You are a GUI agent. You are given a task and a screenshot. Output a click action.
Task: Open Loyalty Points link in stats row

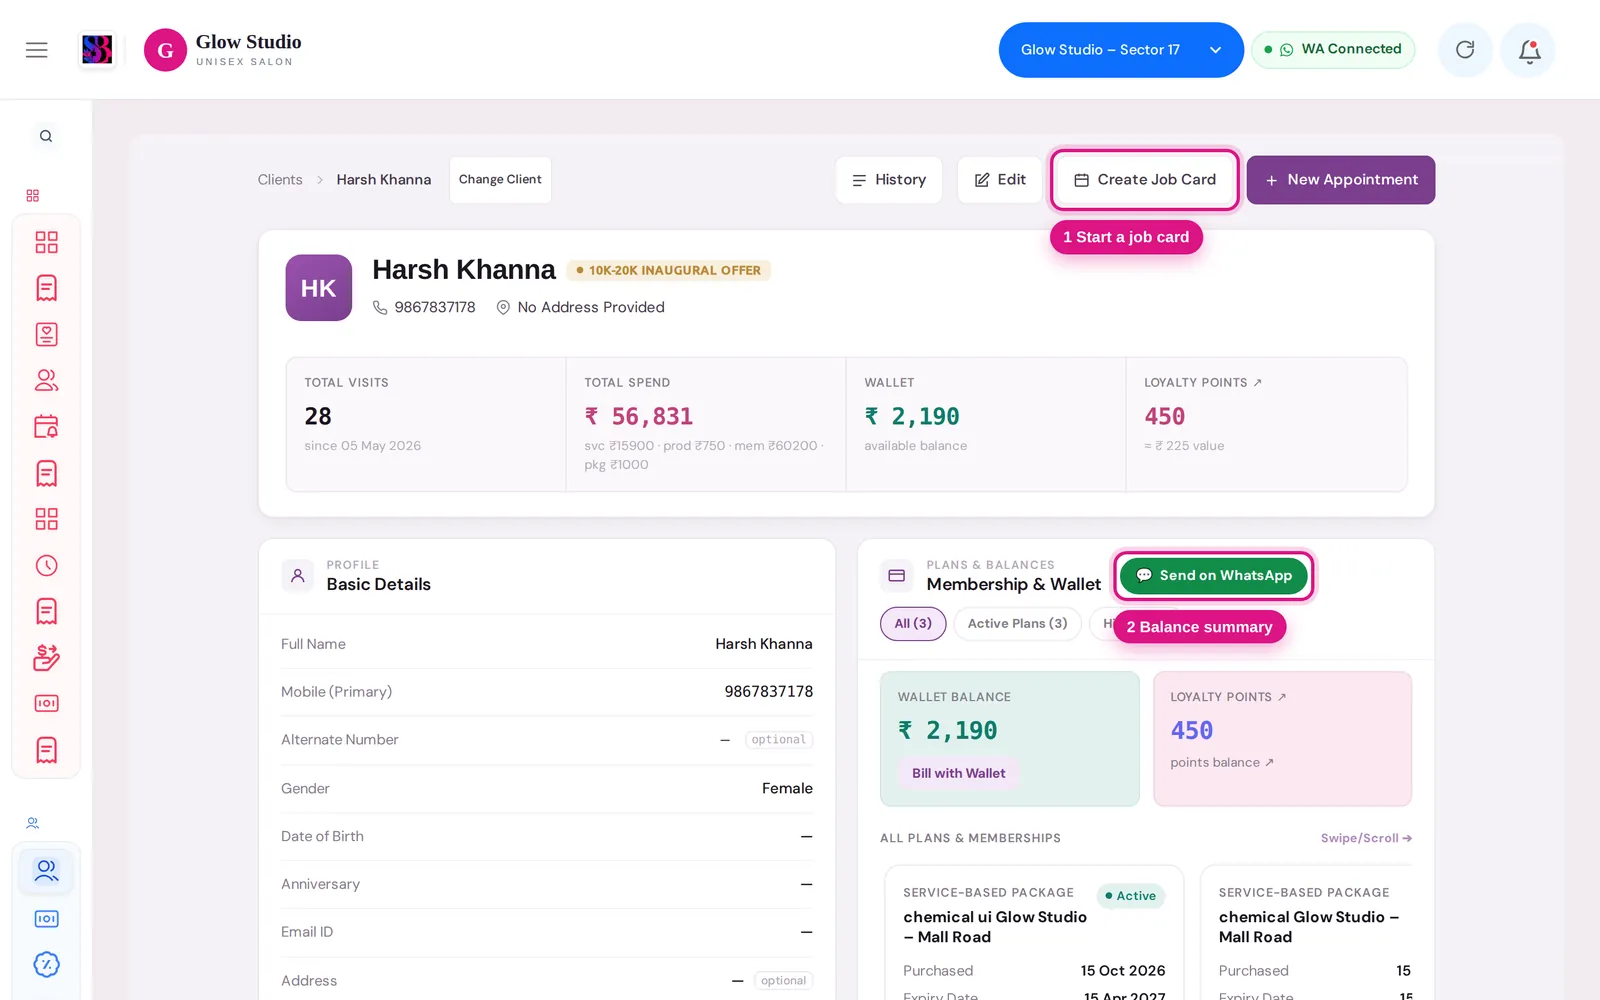(x=1203, y=383)
